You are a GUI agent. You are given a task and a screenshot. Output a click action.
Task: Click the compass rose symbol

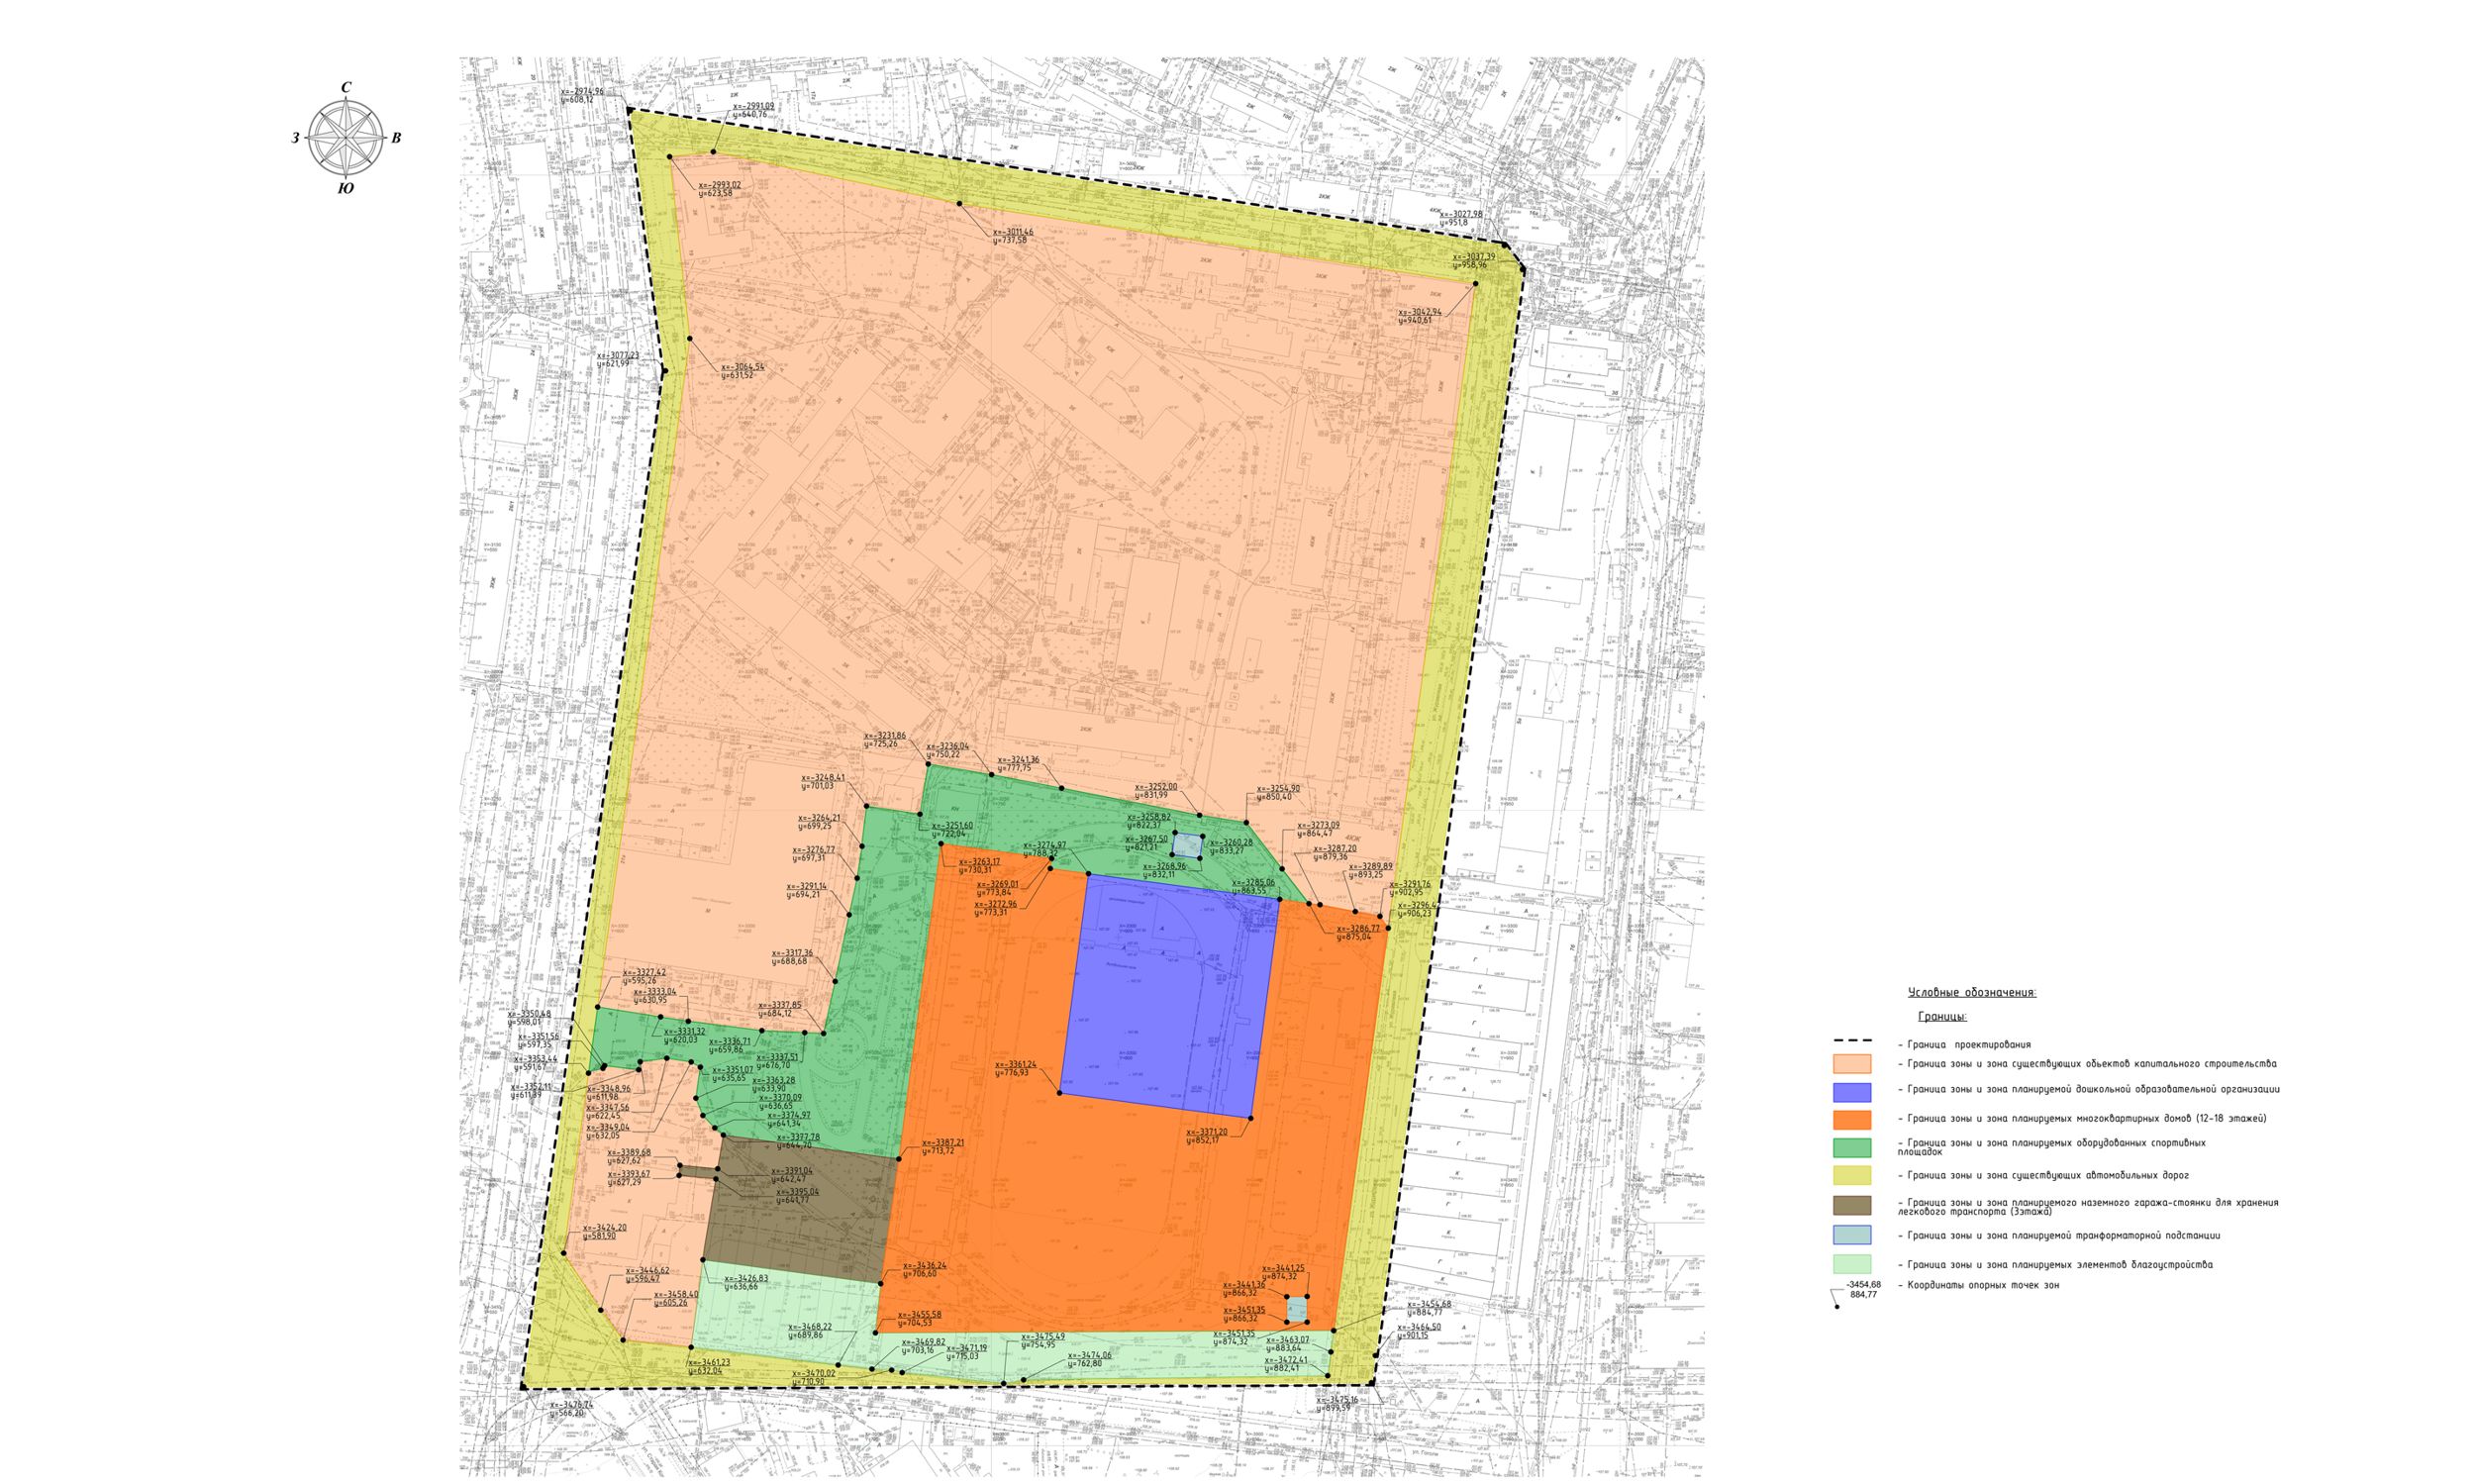coord(346,137)
